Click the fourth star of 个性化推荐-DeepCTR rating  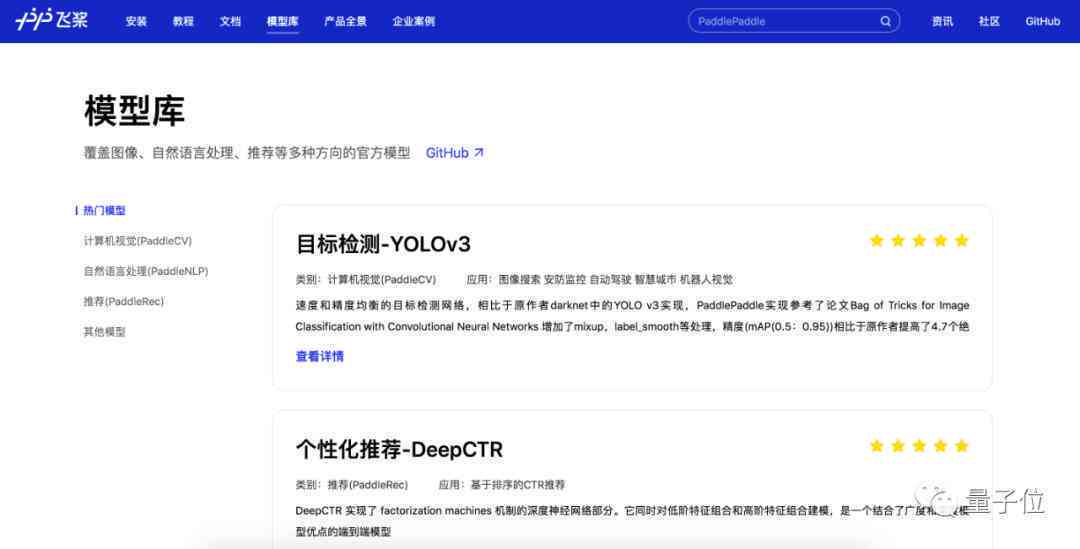pos(941,446)
